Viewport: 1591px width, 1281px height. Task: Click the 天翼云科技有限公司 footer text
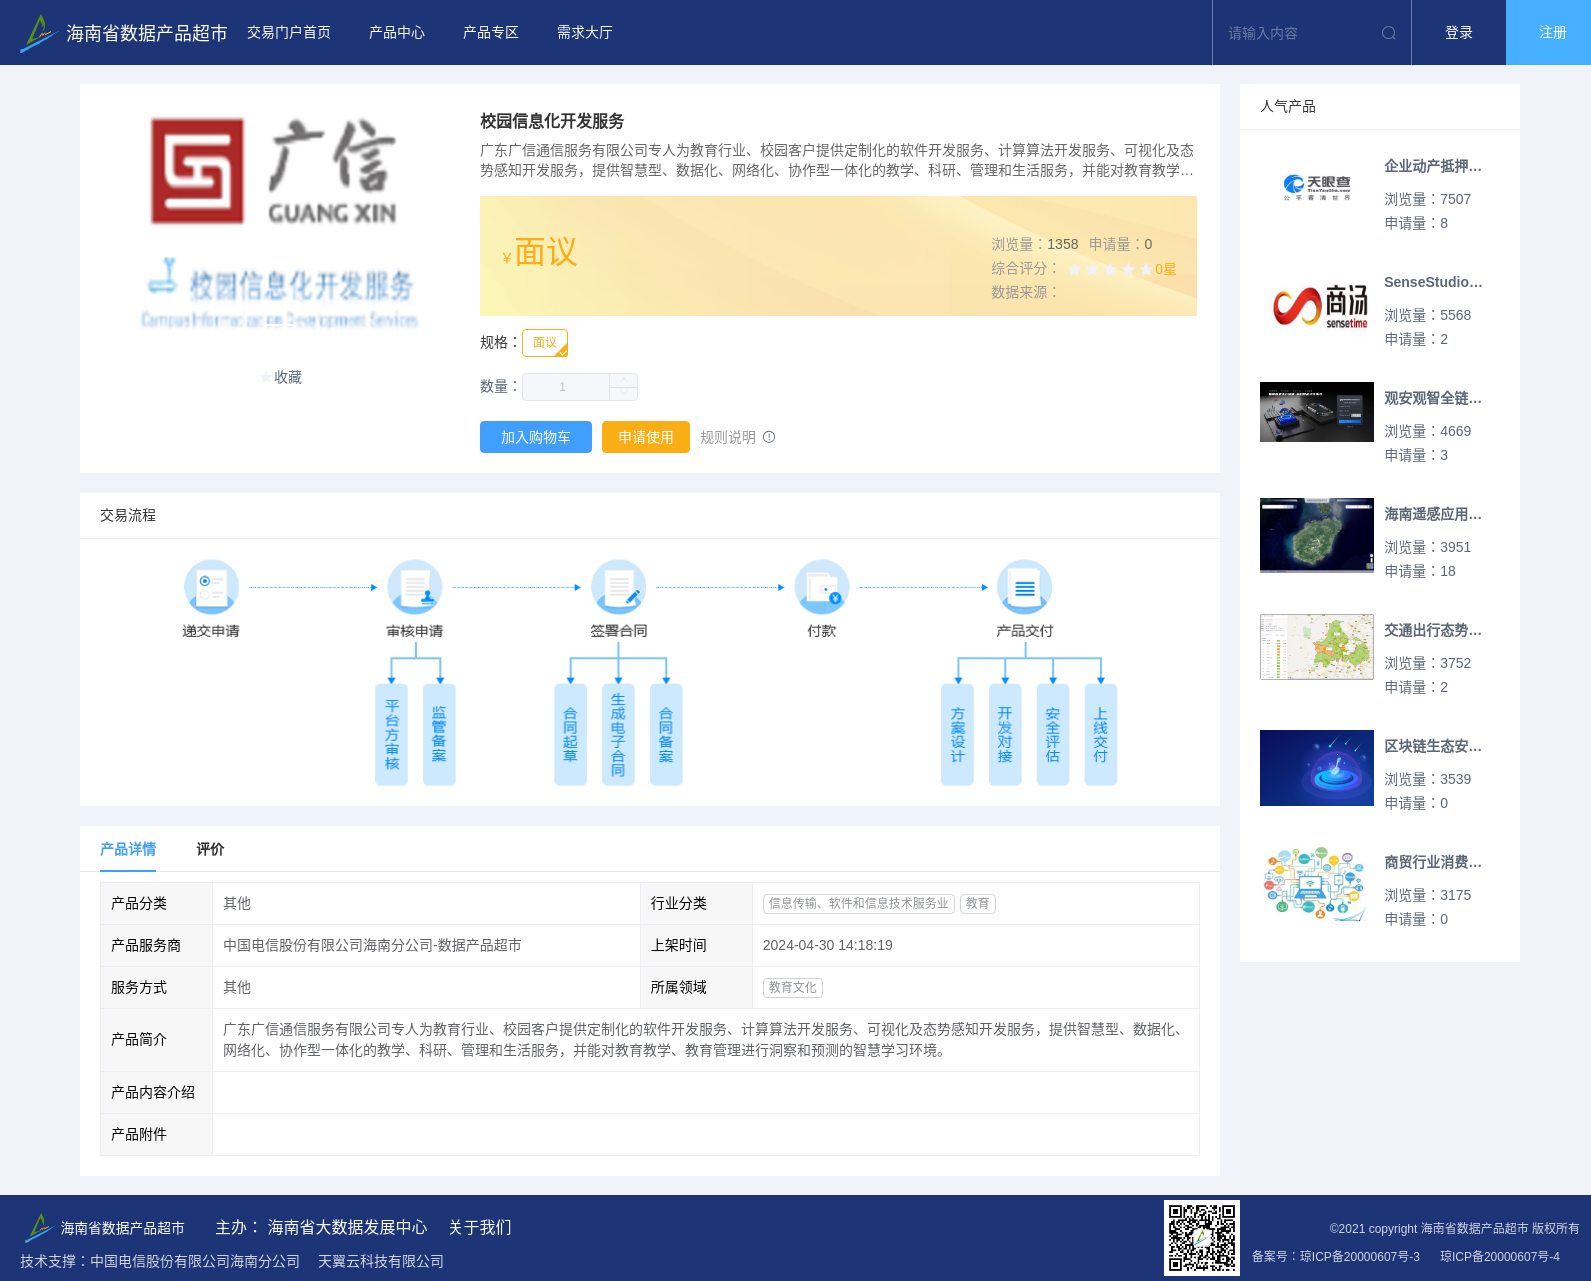[x=381, y=1261]
